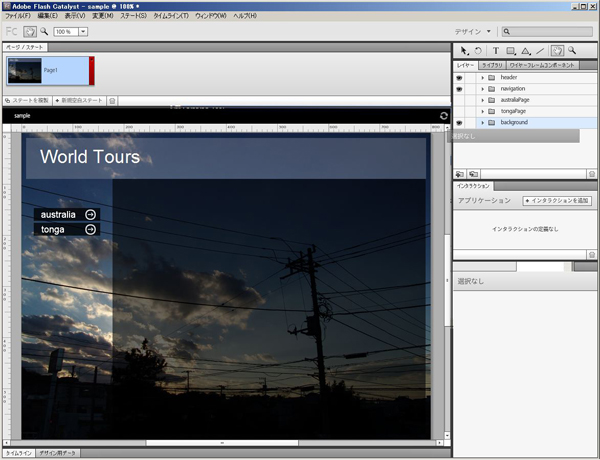Select the Zoom tool in tools panel

[572, 50]
